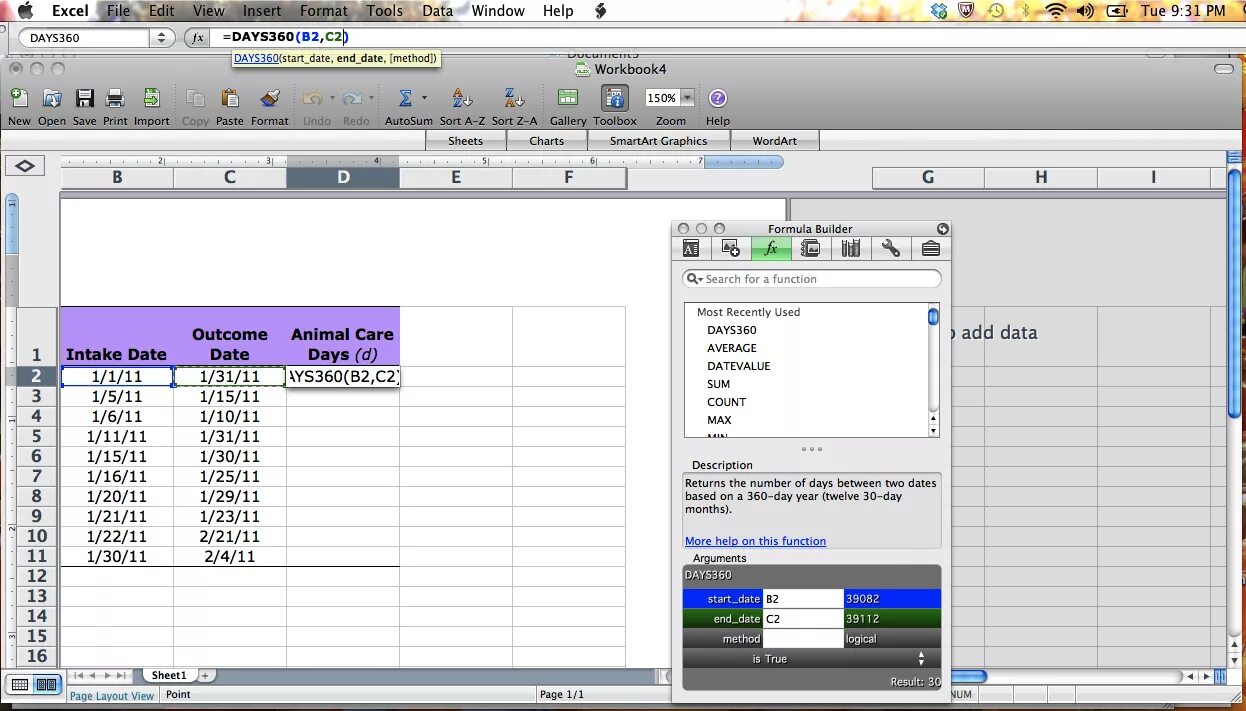
Task: Save the workbook using Save icon
Action: tap(85, 98)
